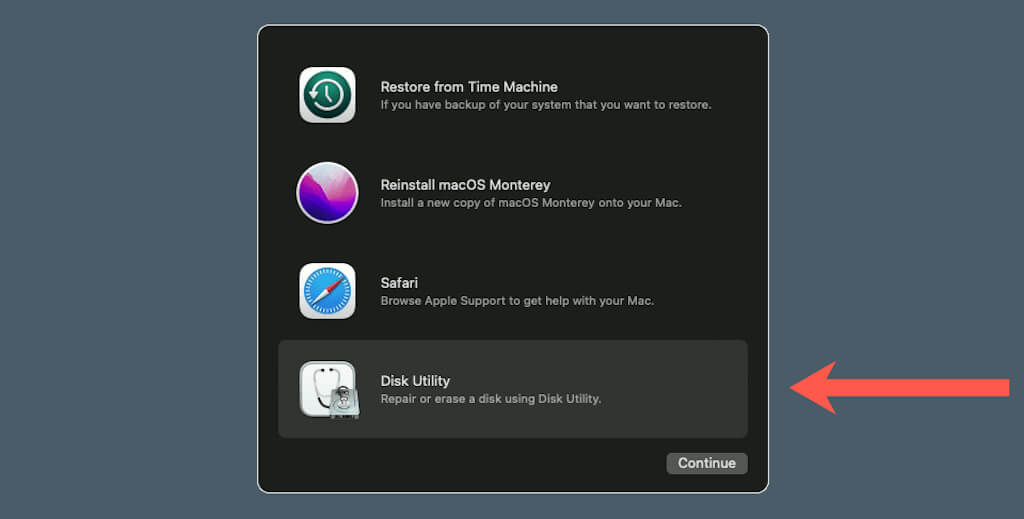Select the Time Machine clock icon

click(327, 95)
